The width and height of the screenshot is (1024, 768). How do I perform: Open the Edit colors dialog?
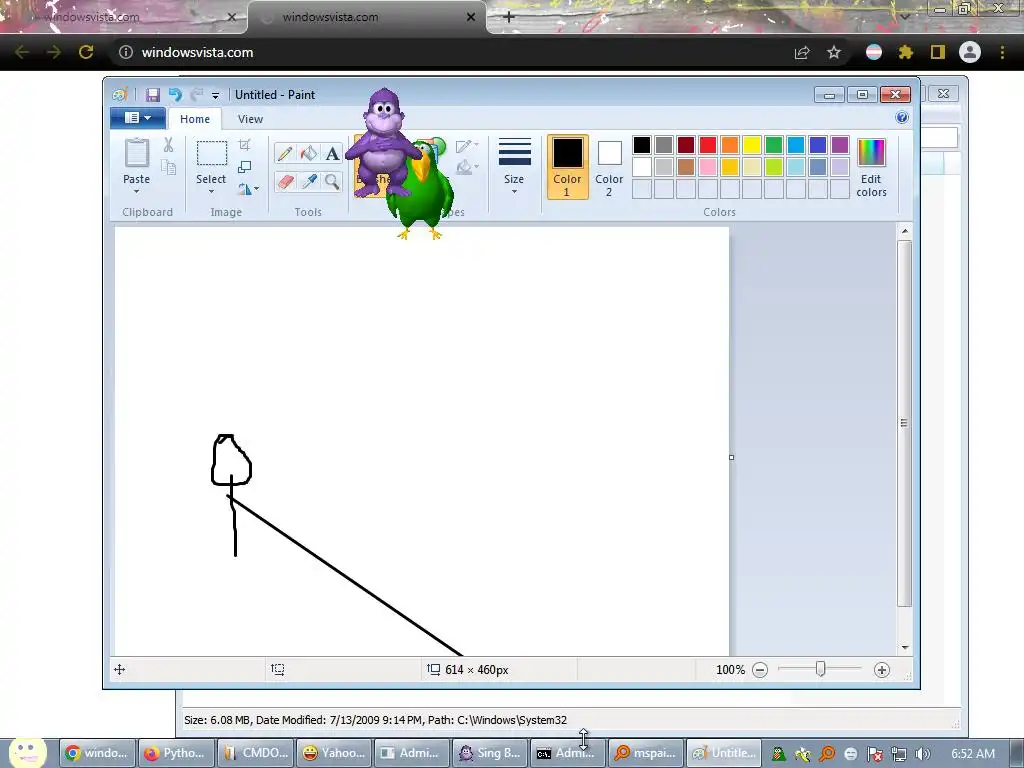coord(871,167)
